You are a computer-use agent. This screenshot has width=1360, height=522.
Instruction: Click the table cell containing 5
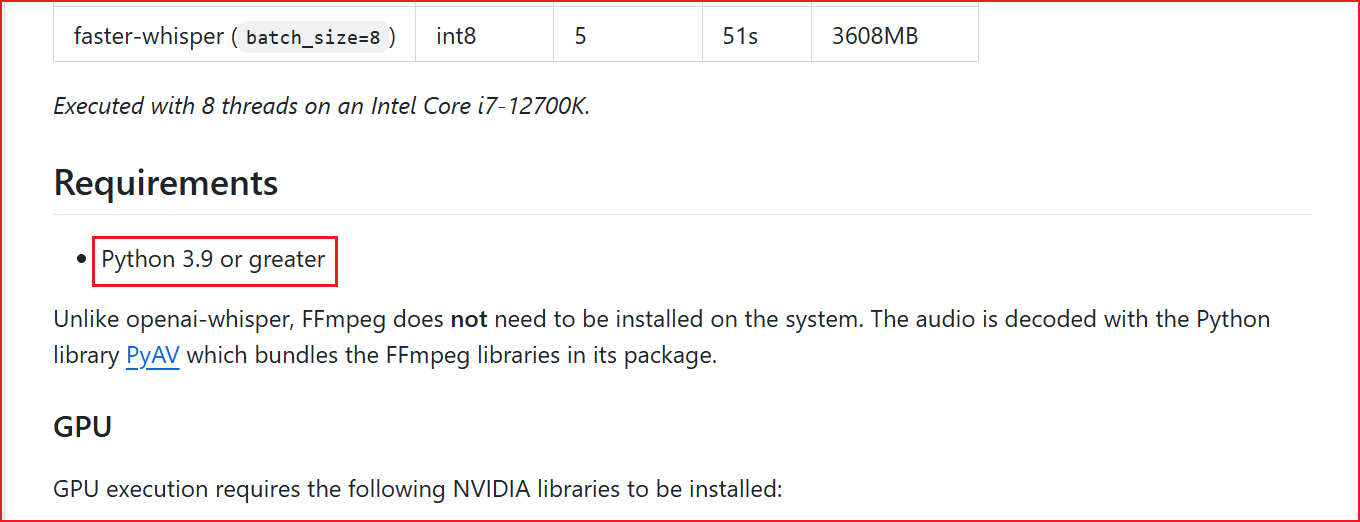click(580, 37)
